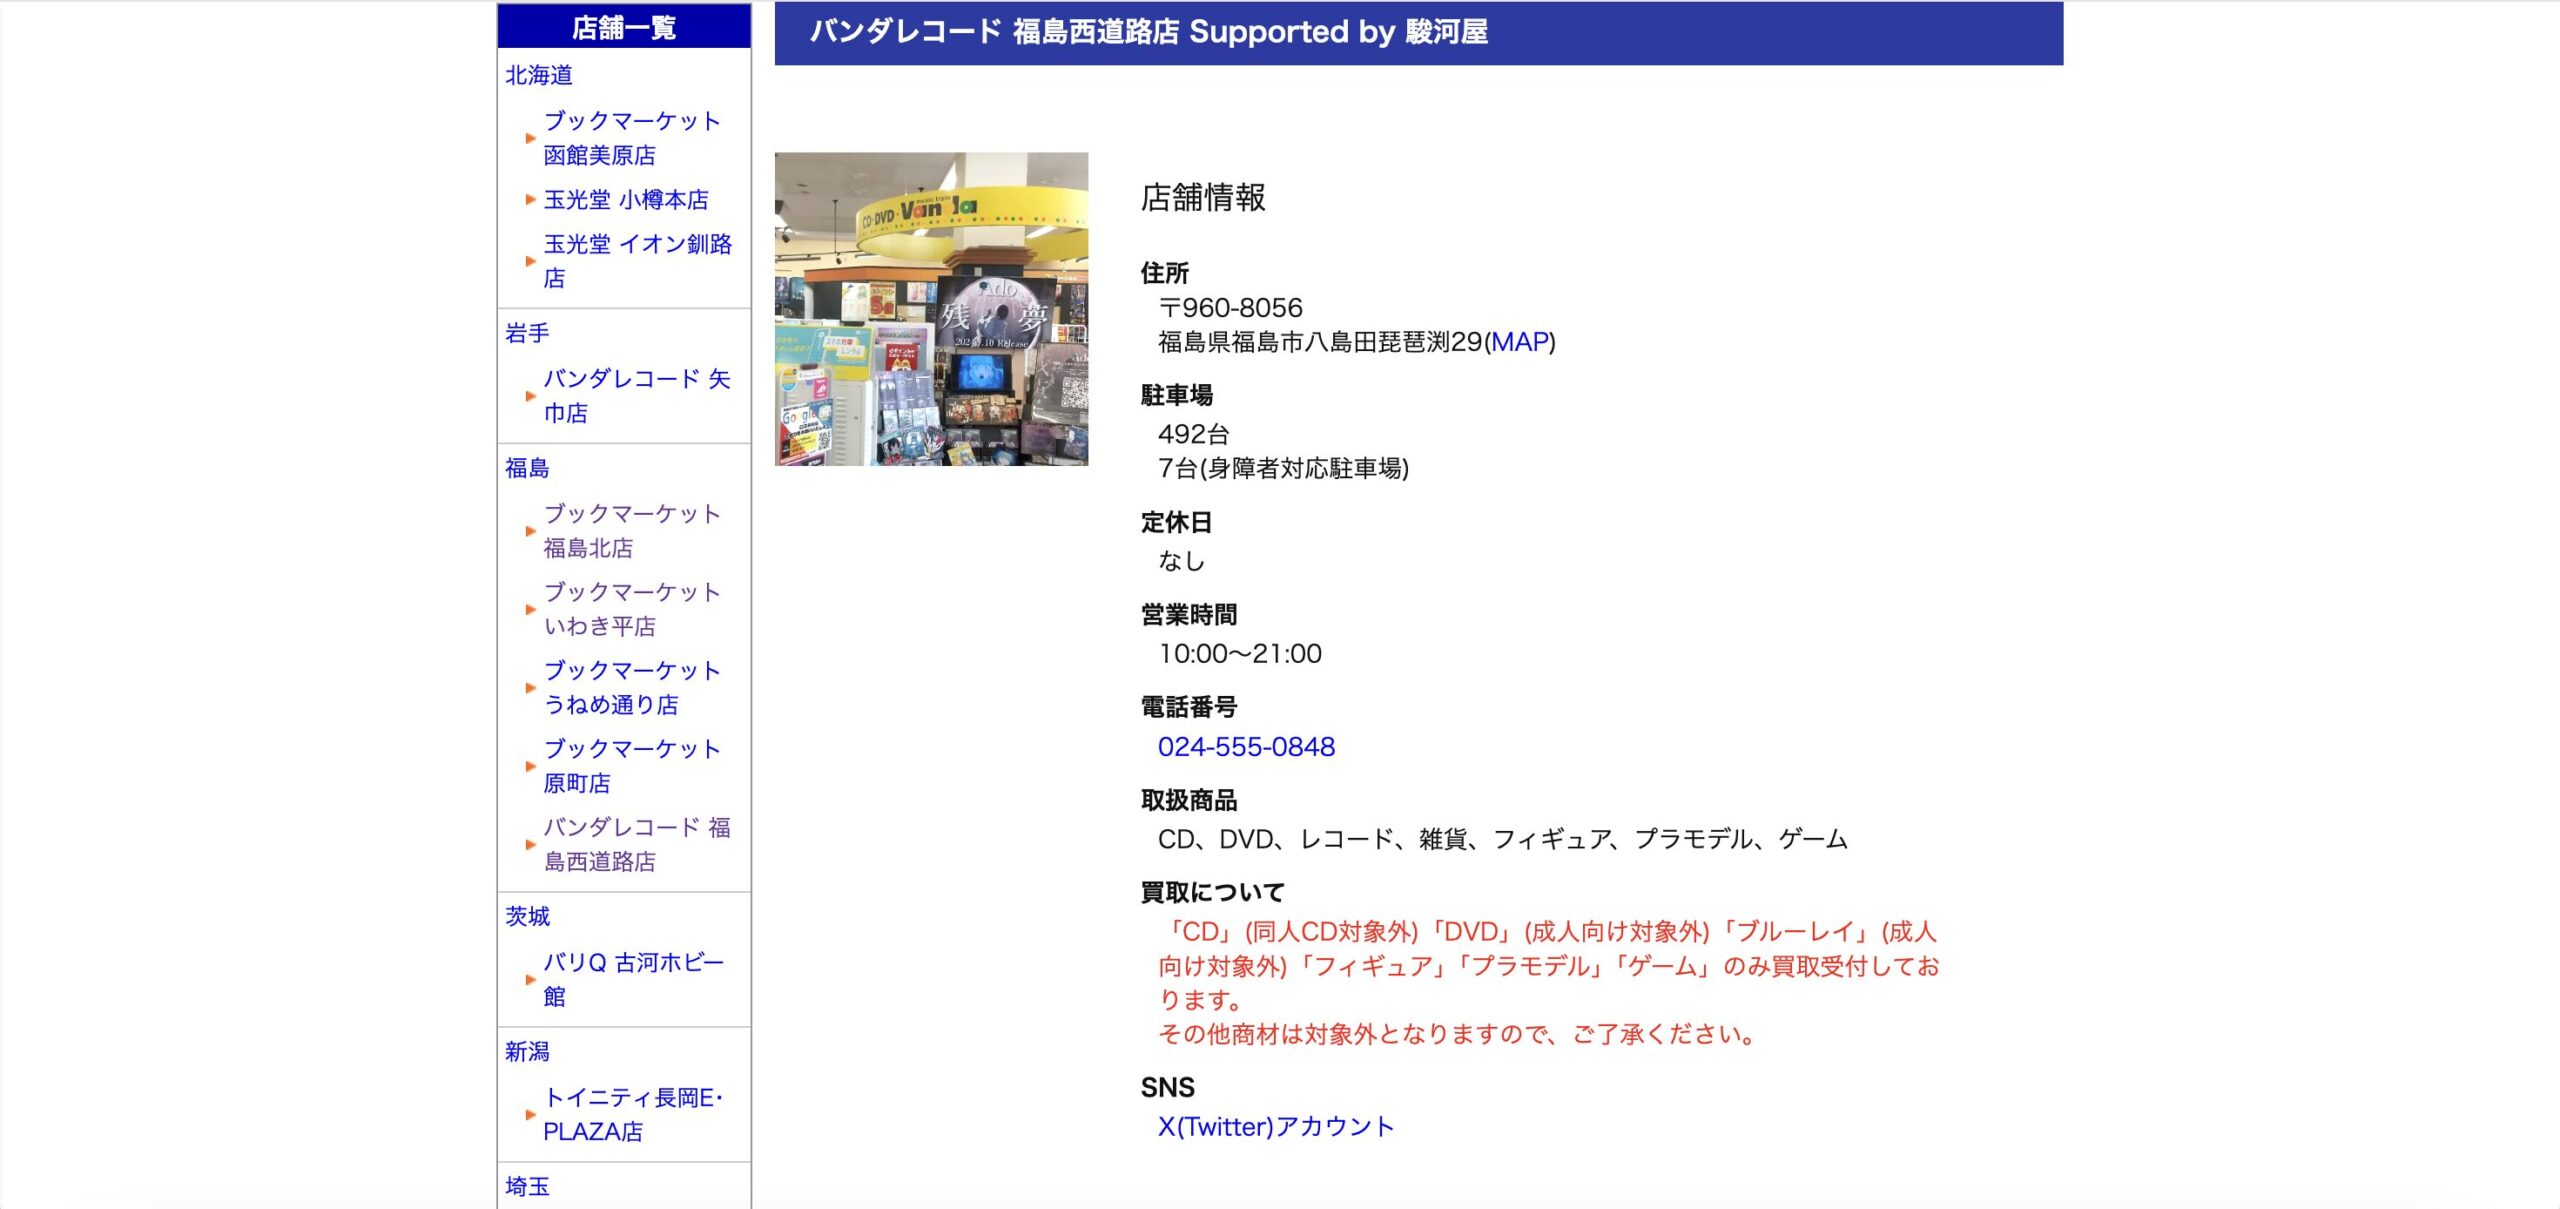
Task: Click orange arrow beside ブックマーケット 福島北店
Action: coord(530,531)
